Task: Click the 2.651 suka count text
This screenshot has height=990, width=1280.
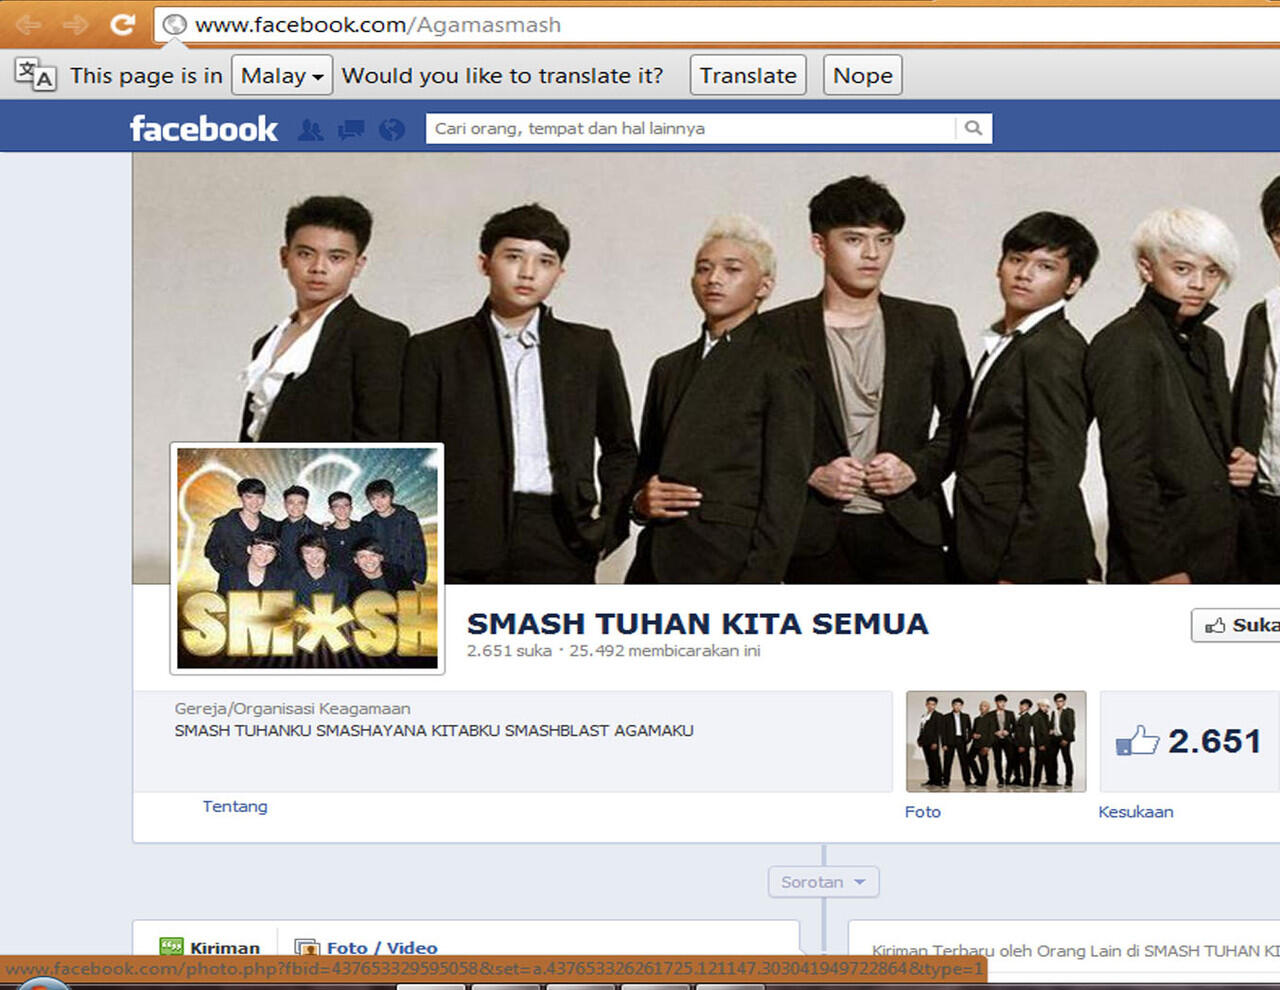Action: tap(509, 651)
